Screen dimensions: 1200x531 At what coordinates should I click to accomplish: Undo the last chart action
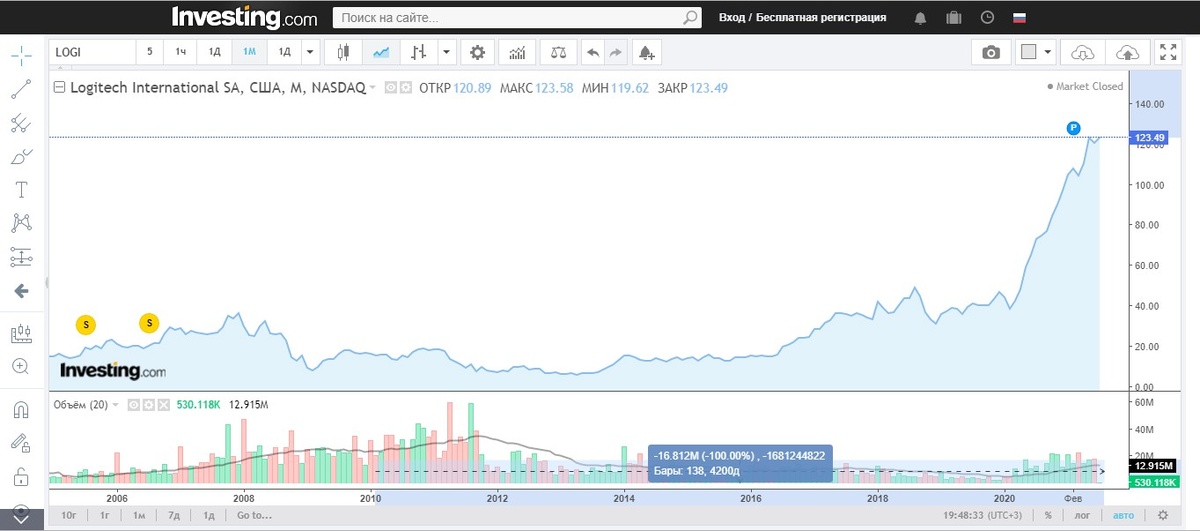[x=593, y=52]
